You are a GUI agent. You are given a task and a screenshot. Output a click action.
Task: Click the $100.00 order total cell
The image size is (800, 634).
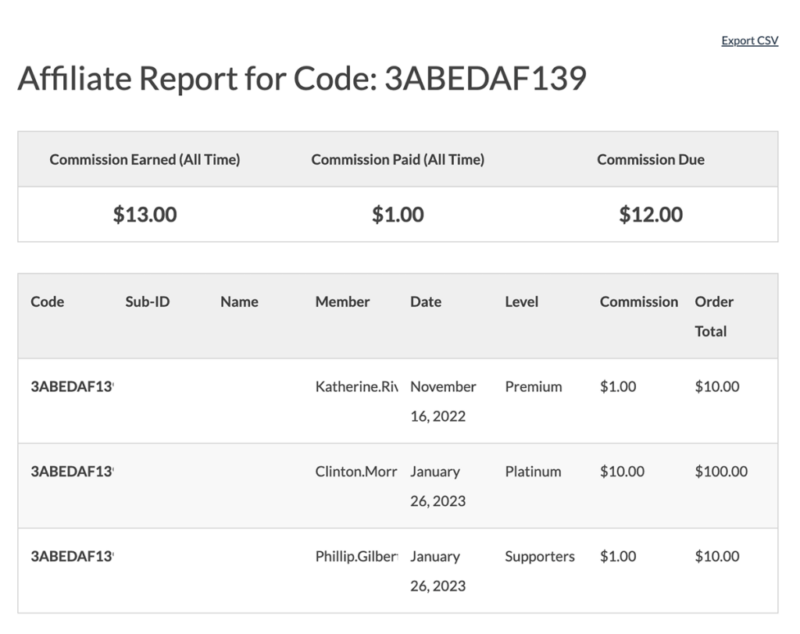(721, 471)
